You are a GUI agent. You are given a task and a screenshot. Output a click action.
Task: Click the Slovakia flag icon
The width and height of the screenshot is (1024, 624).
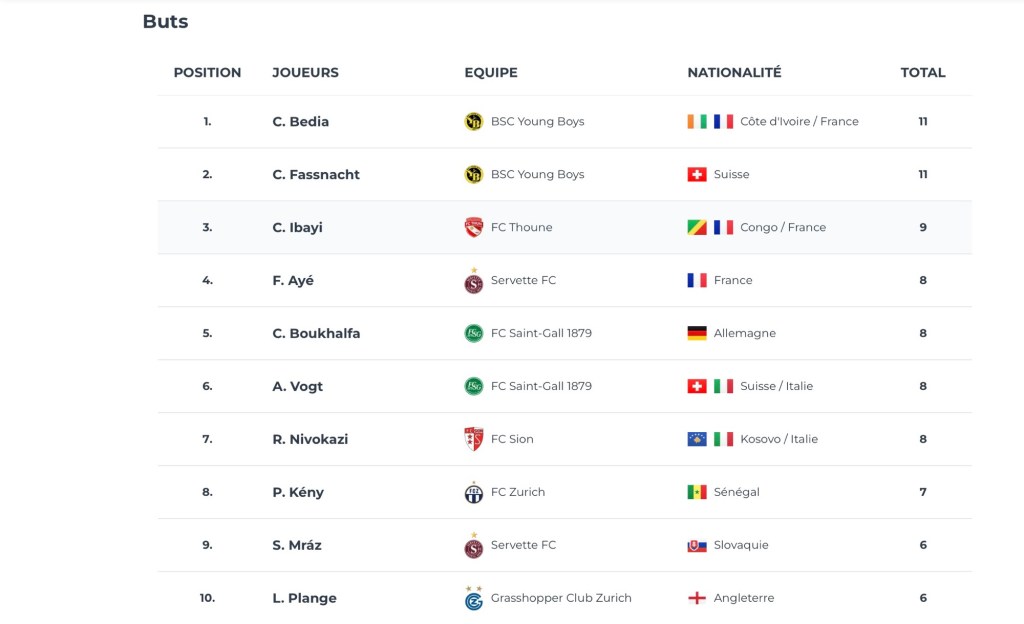coord(697,546)
